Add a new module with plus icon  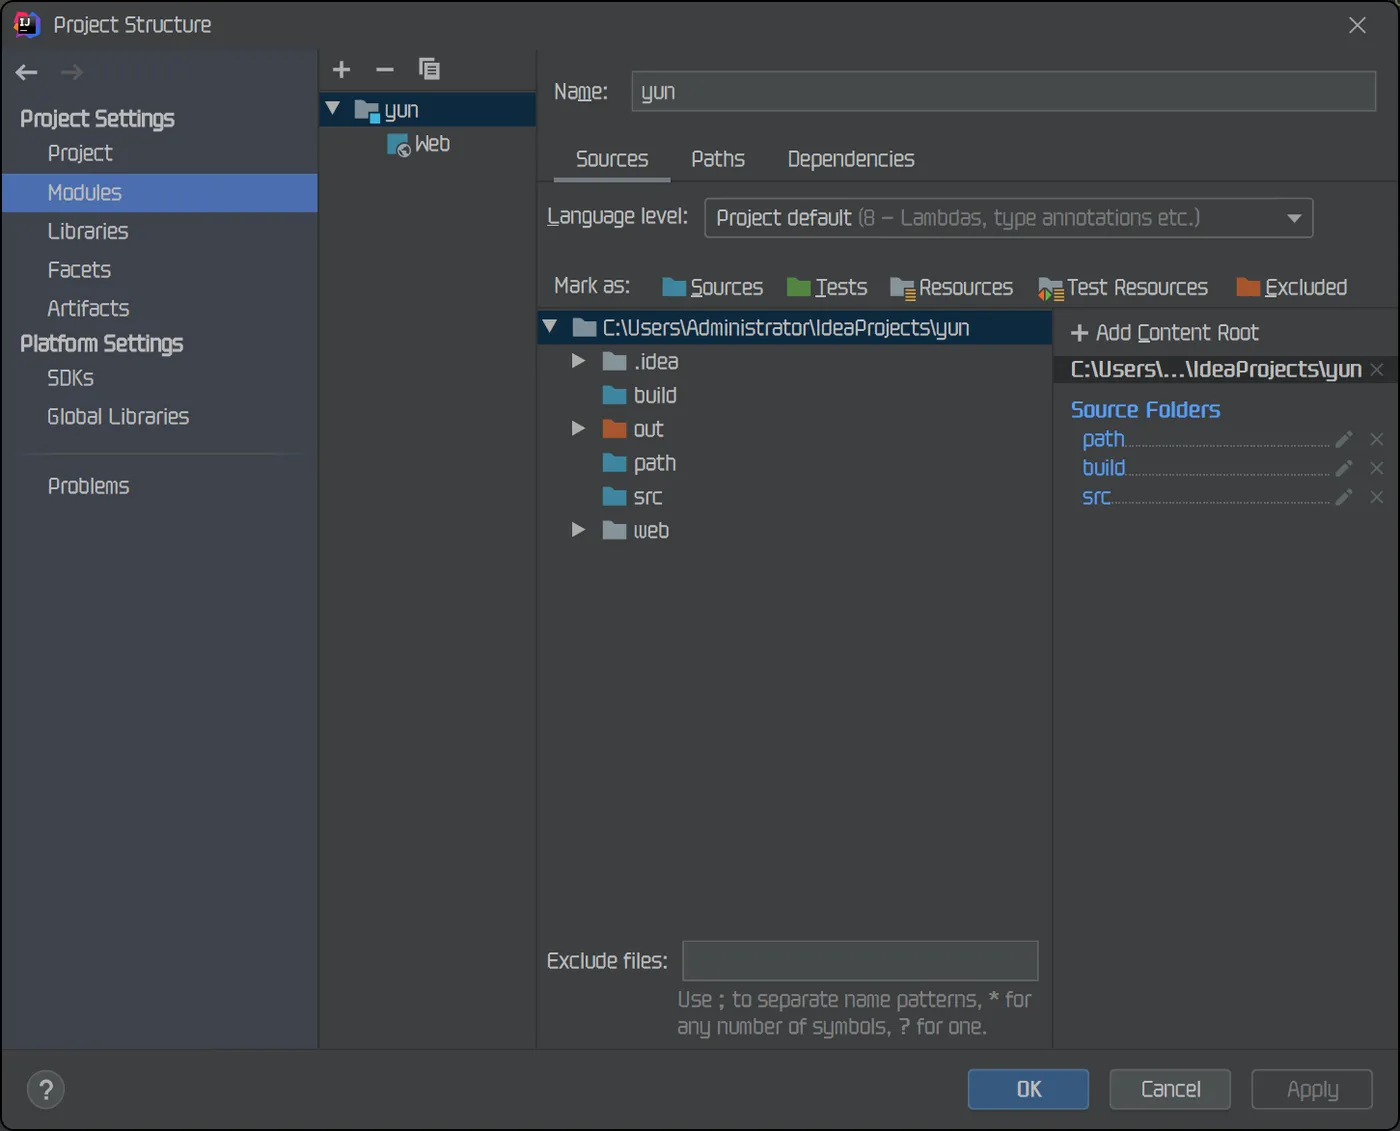[342, 69]
